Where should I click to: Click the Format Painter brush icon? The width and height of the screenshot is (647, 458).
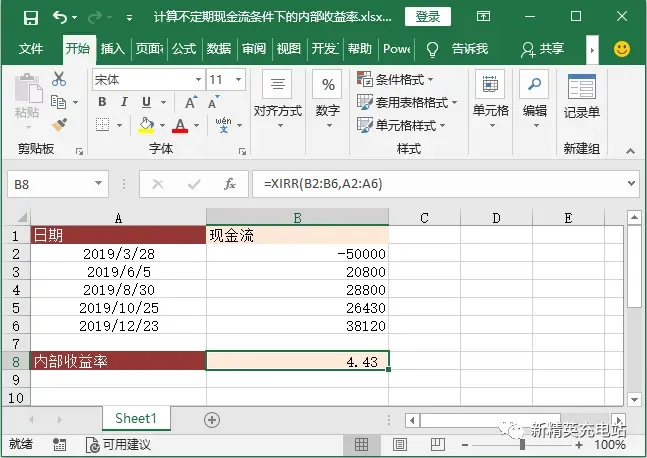tap(59, 125)
